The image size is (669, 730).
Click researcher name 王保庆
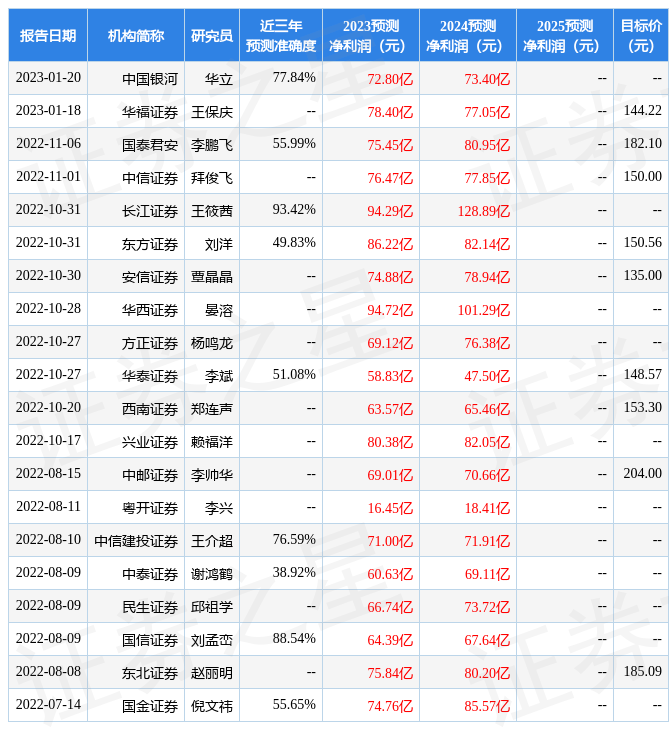(212, 112)
